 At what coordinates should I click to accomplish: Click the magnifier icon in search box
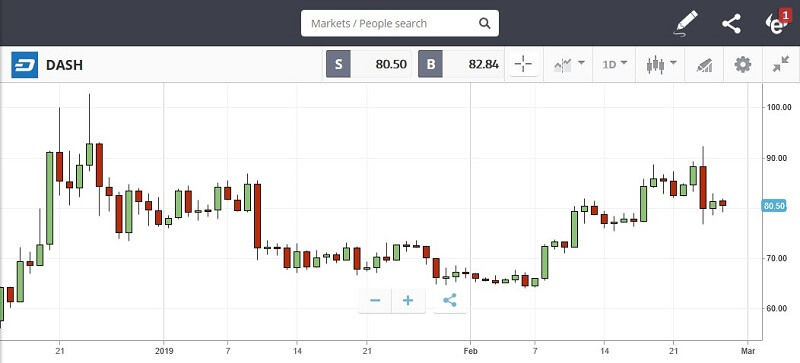(x=484, y=23)
